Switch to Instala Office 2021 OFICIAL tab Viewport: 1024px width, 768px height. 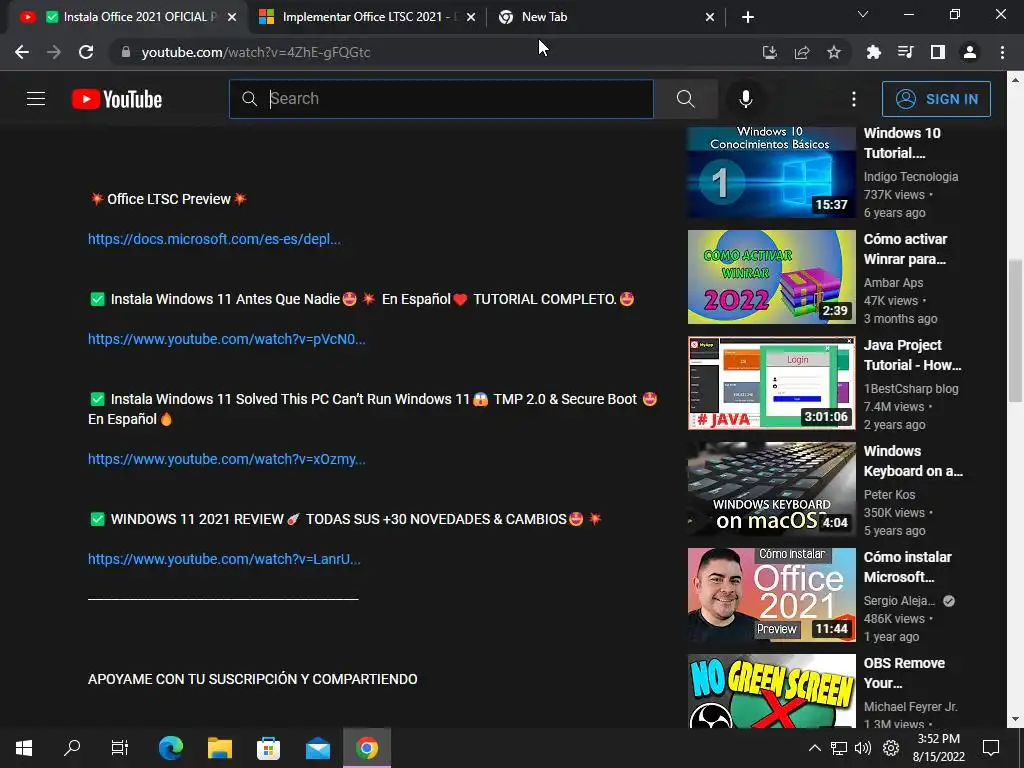(127, 17)
